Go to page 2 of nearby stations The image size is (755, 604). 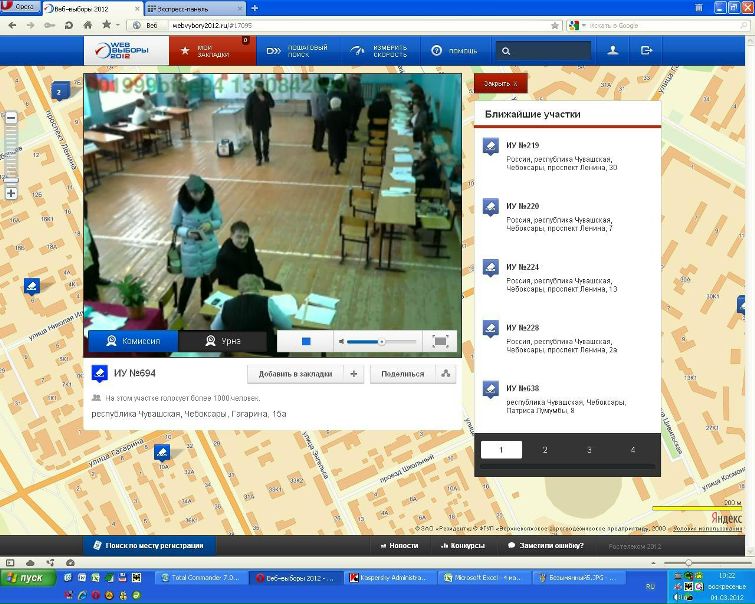point(545,450)
